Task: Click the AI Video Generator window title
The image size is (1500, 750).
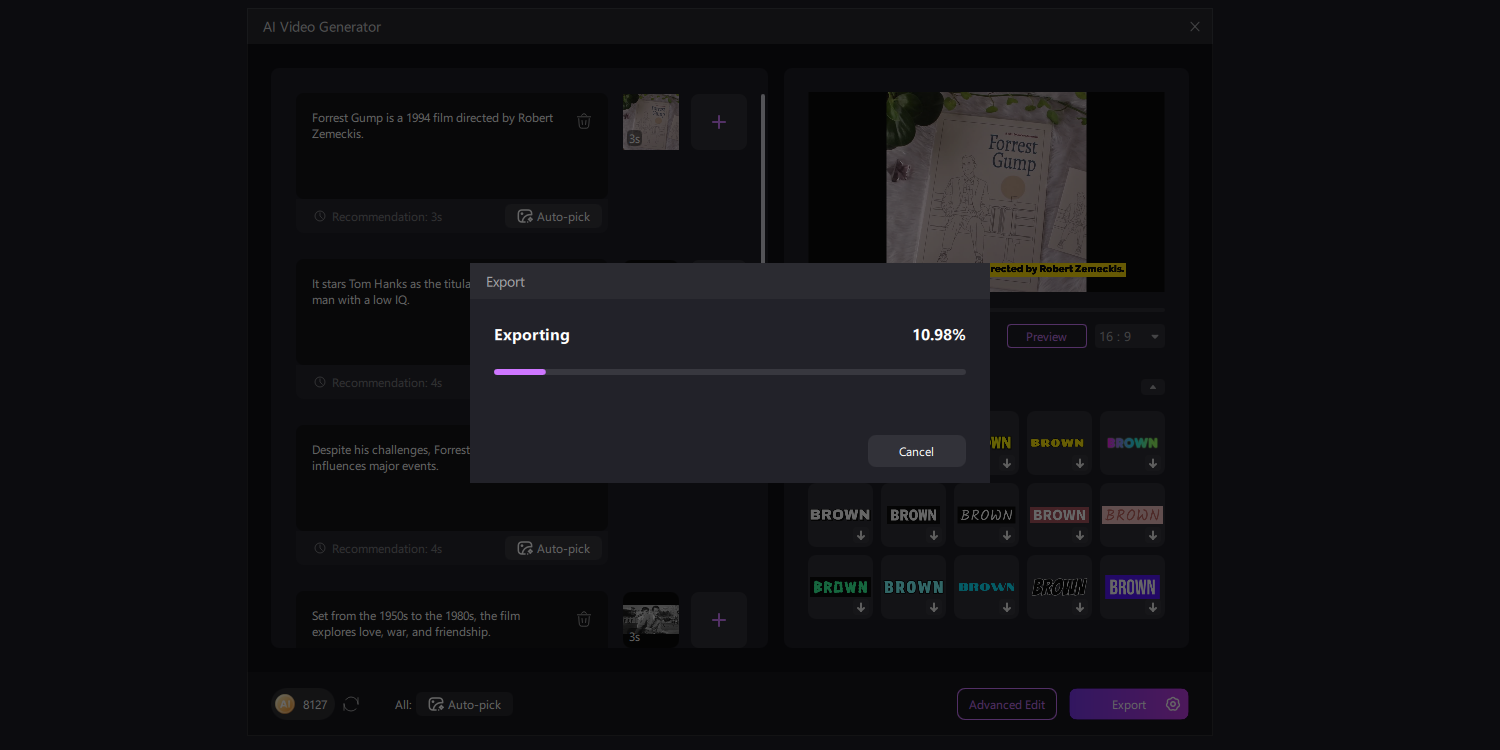Action: tap(322, 27)
